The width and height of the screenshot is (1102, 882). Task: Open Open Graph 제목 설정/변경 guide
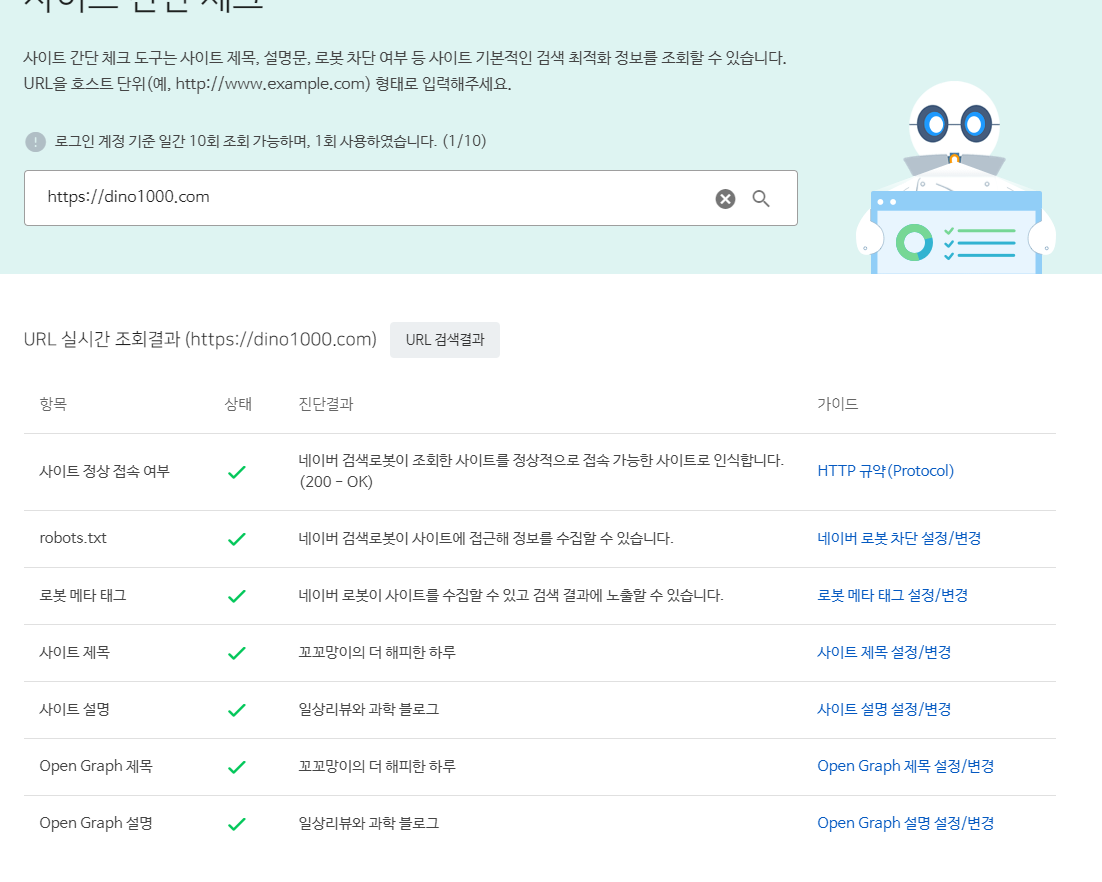(906, 766)
